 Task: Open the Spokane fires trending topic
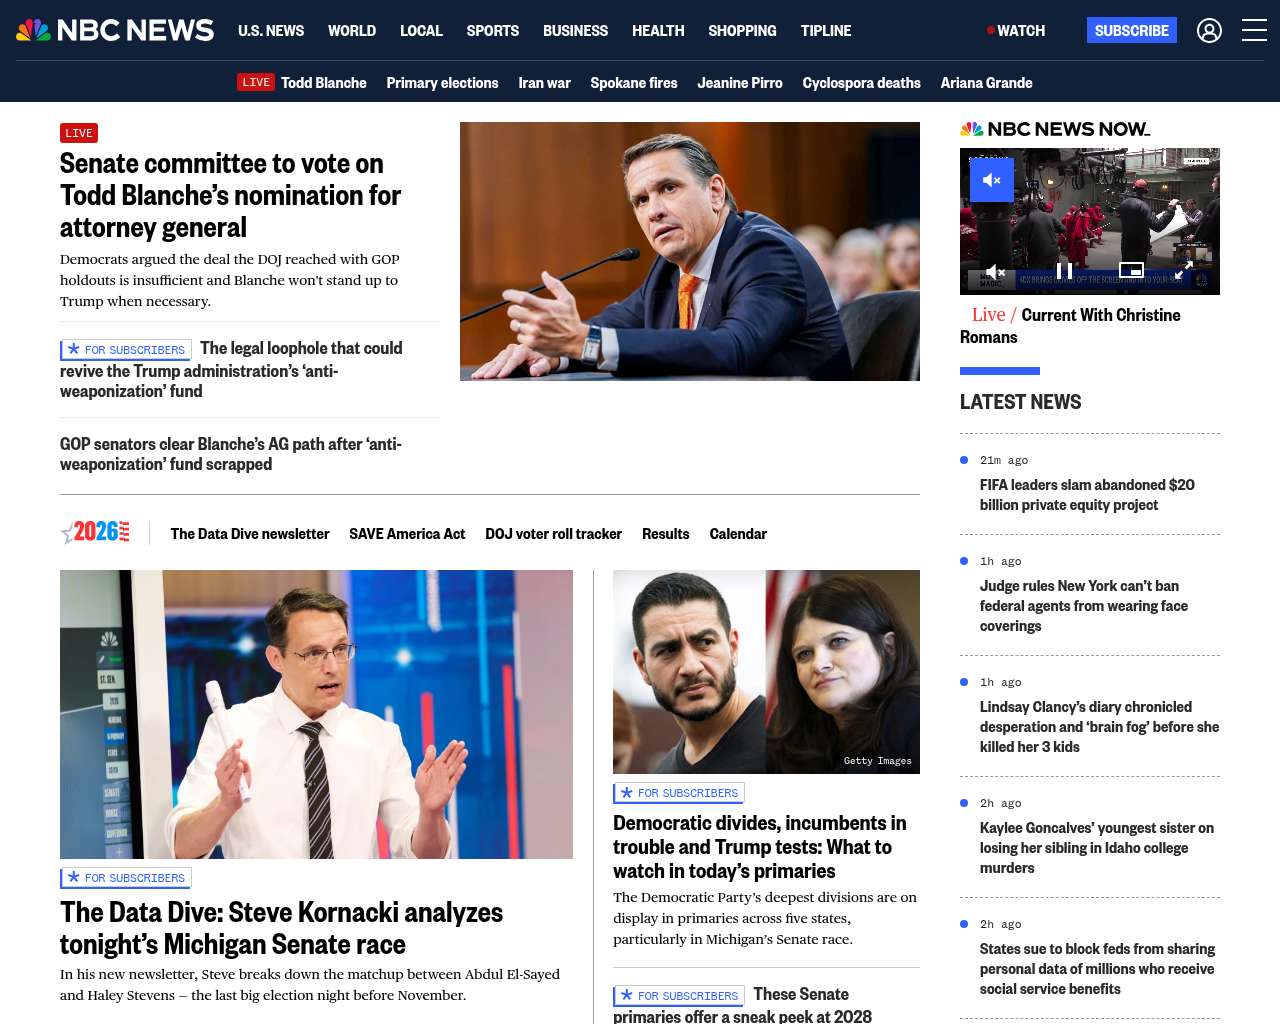(x=634, y=83)
